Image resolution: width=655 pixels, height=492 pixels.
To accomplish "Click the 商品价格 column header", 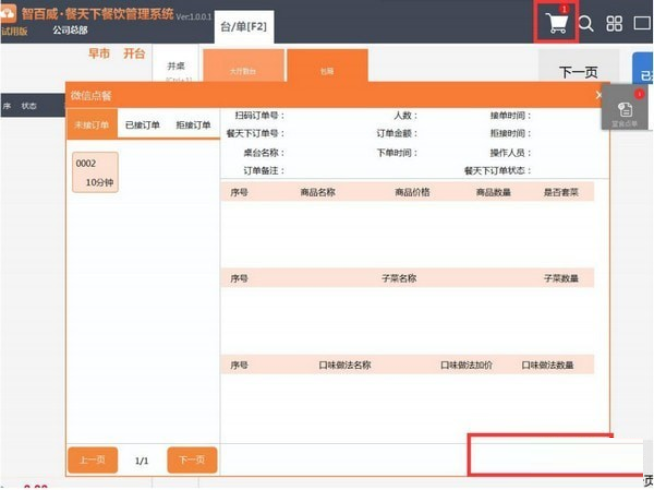I will pyautogui.click(x=412, y=192).
